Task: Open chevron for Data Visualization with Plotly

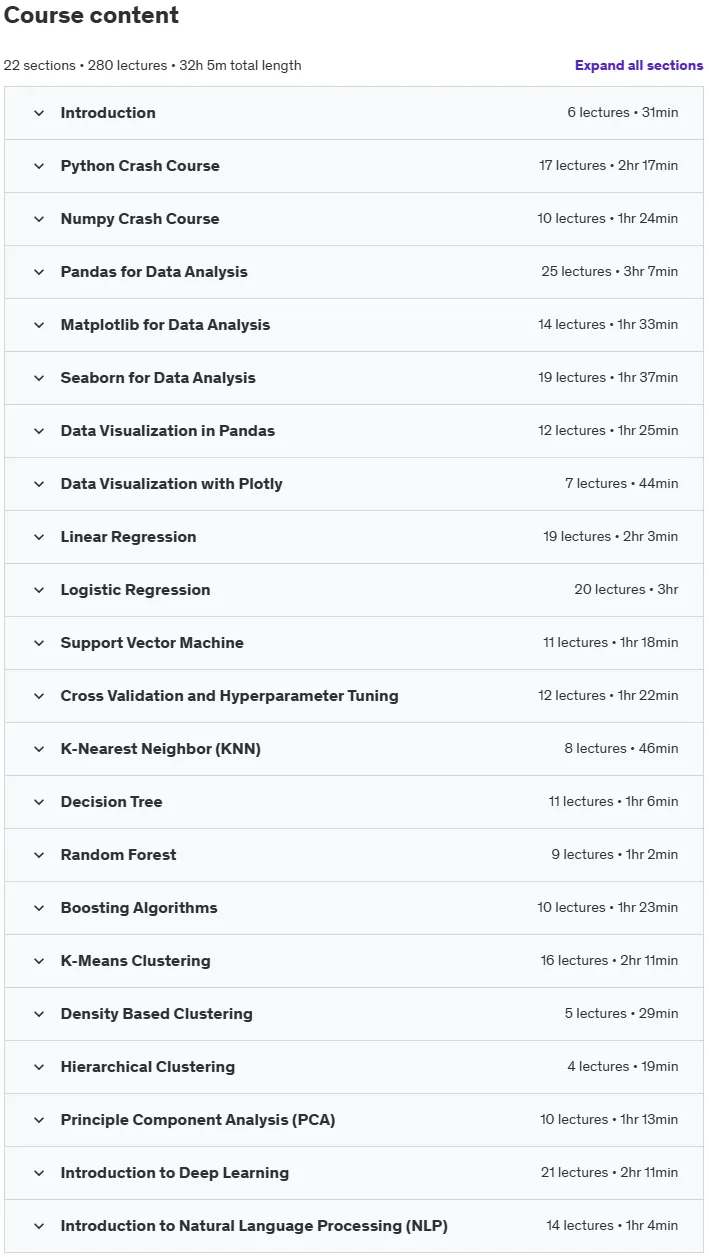Action: point(39,484)
